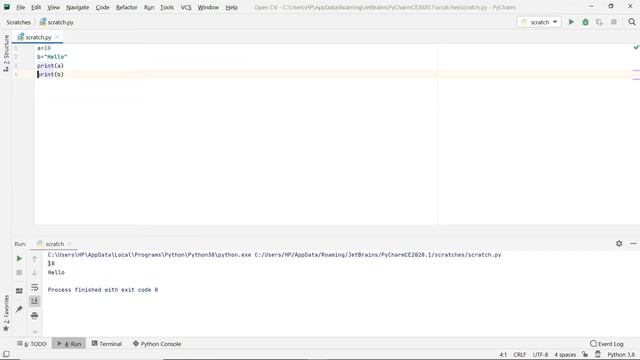Click the Stop square in Run panel

point(19,272)
